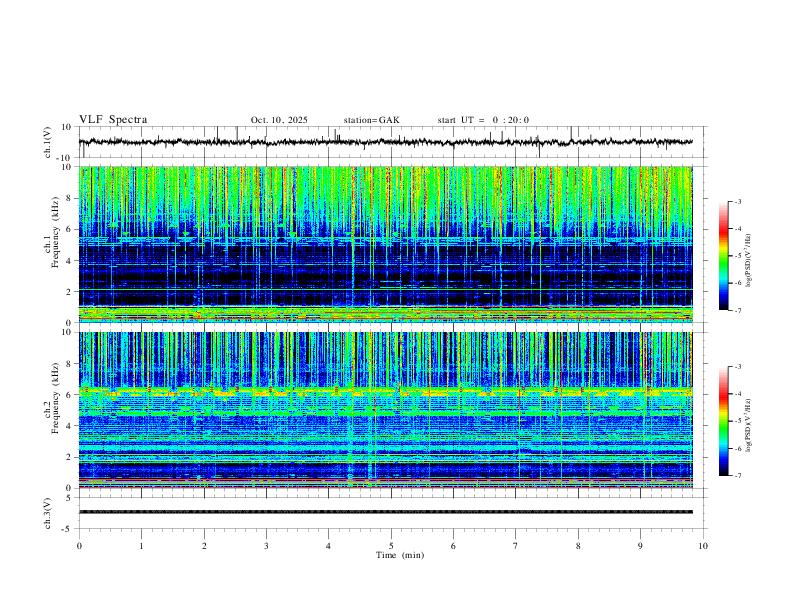Screen dimensions: 792x612
Task: Click the "5" tick on the time axis
Action: [x=391, y=546]
